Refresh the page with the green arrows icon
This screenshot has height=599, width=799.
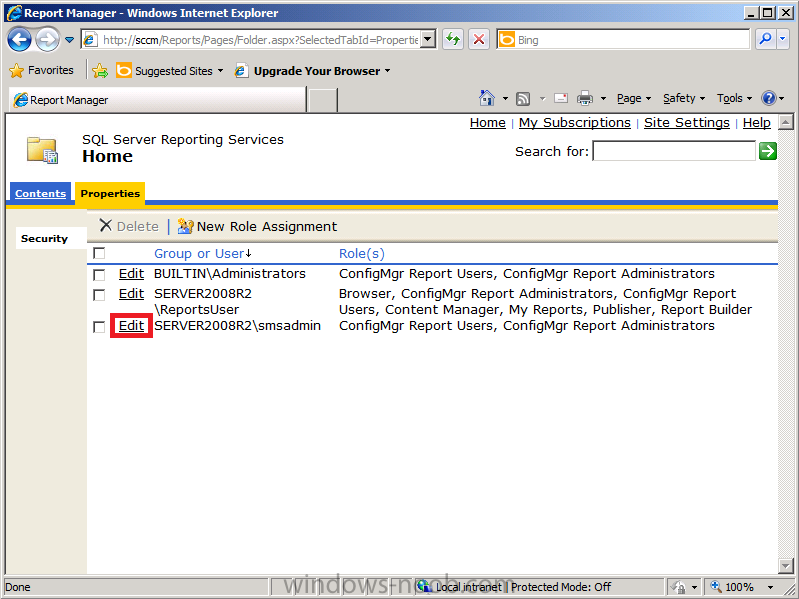point(452,39)
